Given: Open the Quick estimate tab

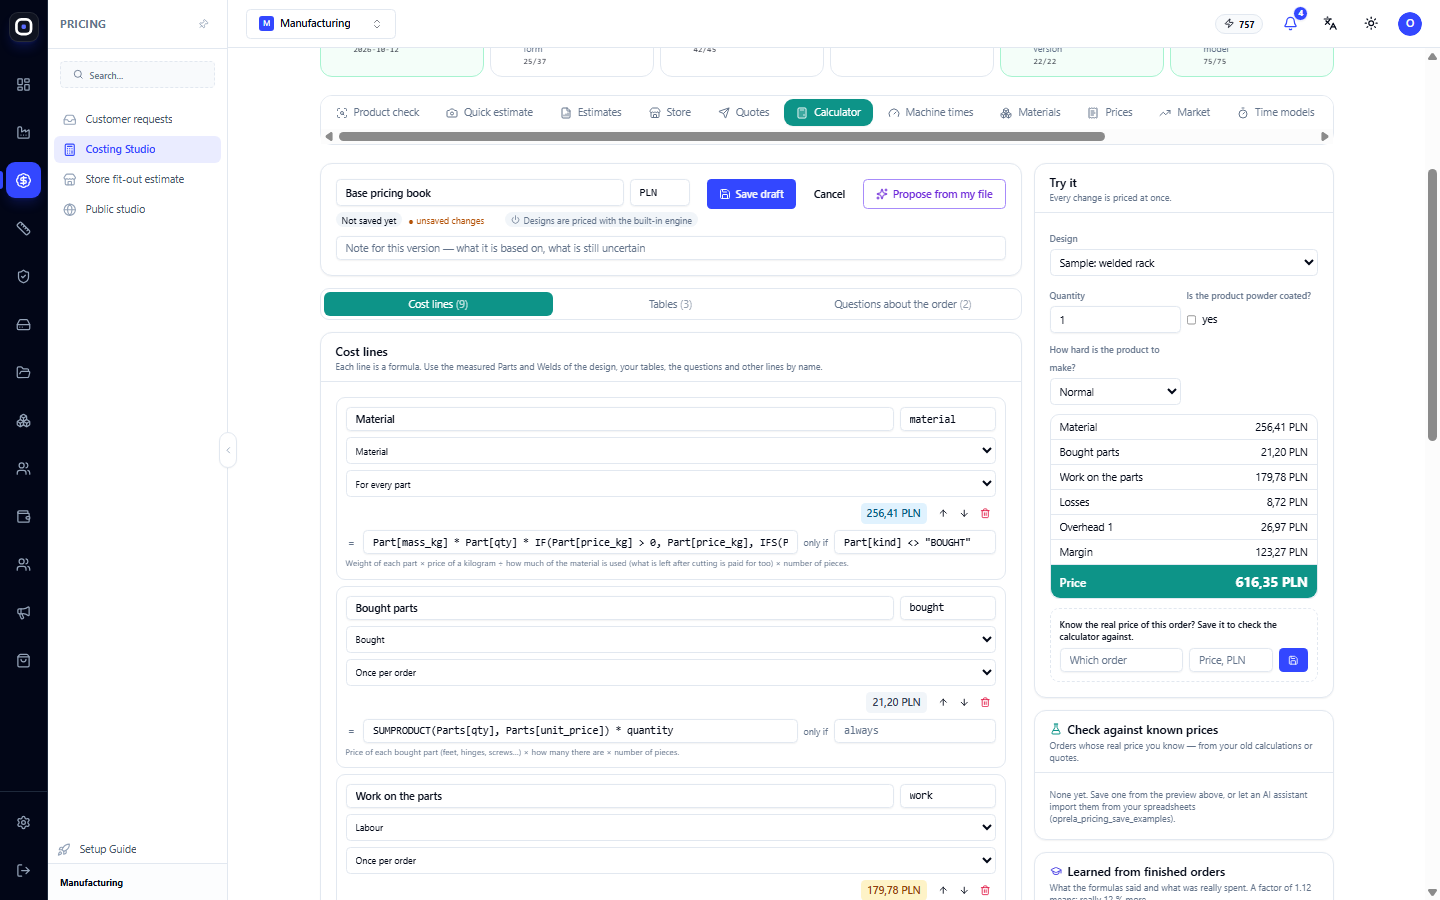Looking at the screenshot, I should pos(490,112).
